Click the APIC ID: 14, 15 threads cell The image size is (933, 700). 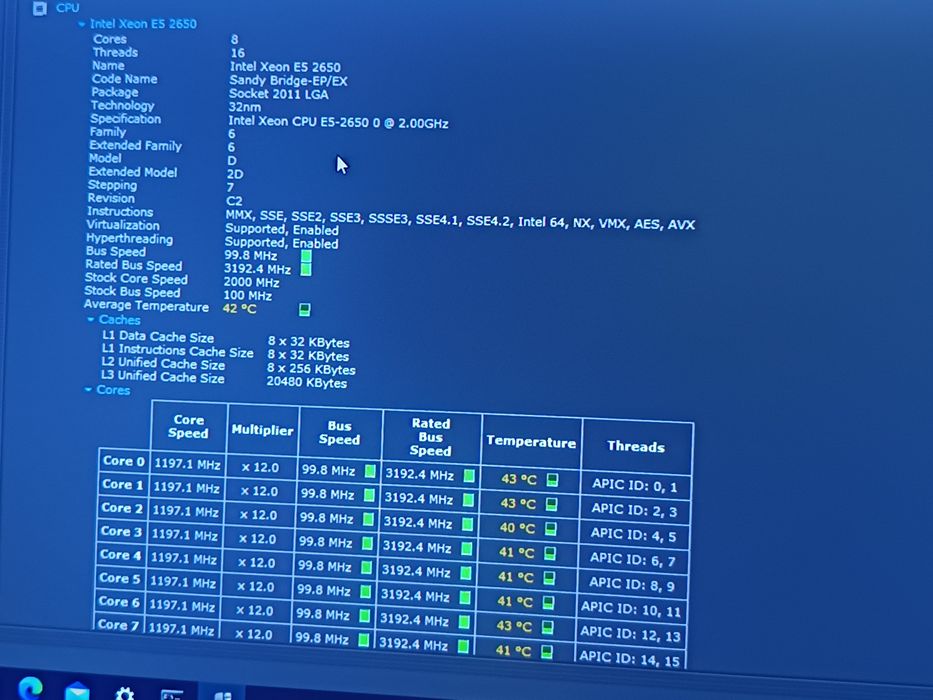click(x=629, y=659)
